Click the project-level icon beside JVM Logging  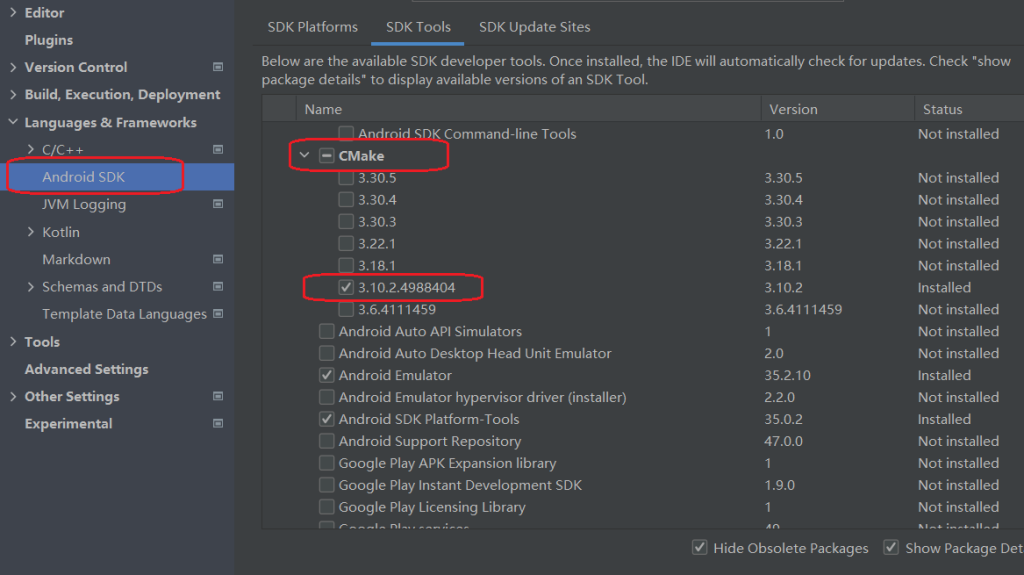[218, 204]
